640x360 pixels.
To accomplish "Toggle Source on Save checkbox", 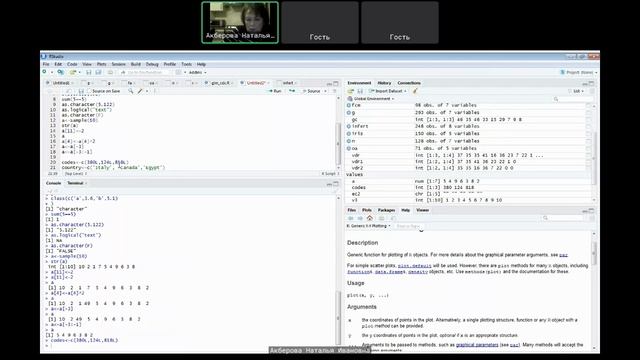I will [89, 91].
